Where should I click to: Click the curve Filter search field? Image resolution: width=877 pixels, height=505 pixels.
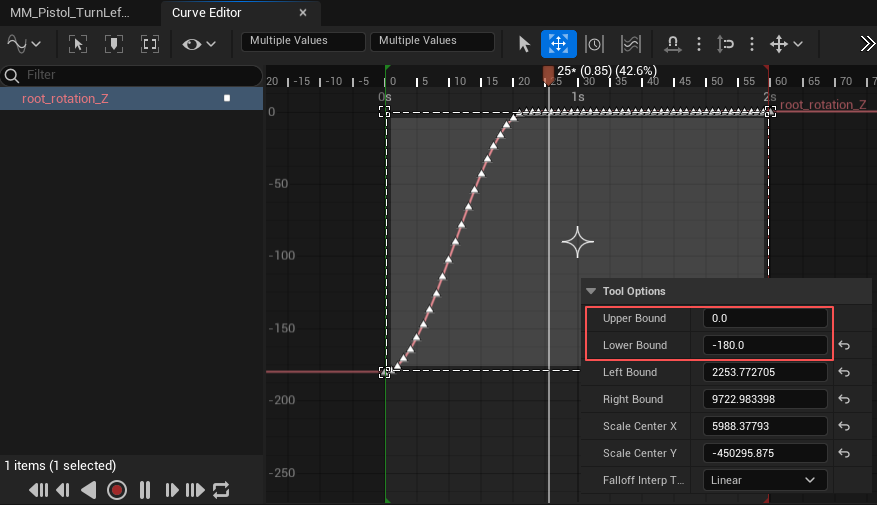[x=131, y=75]
